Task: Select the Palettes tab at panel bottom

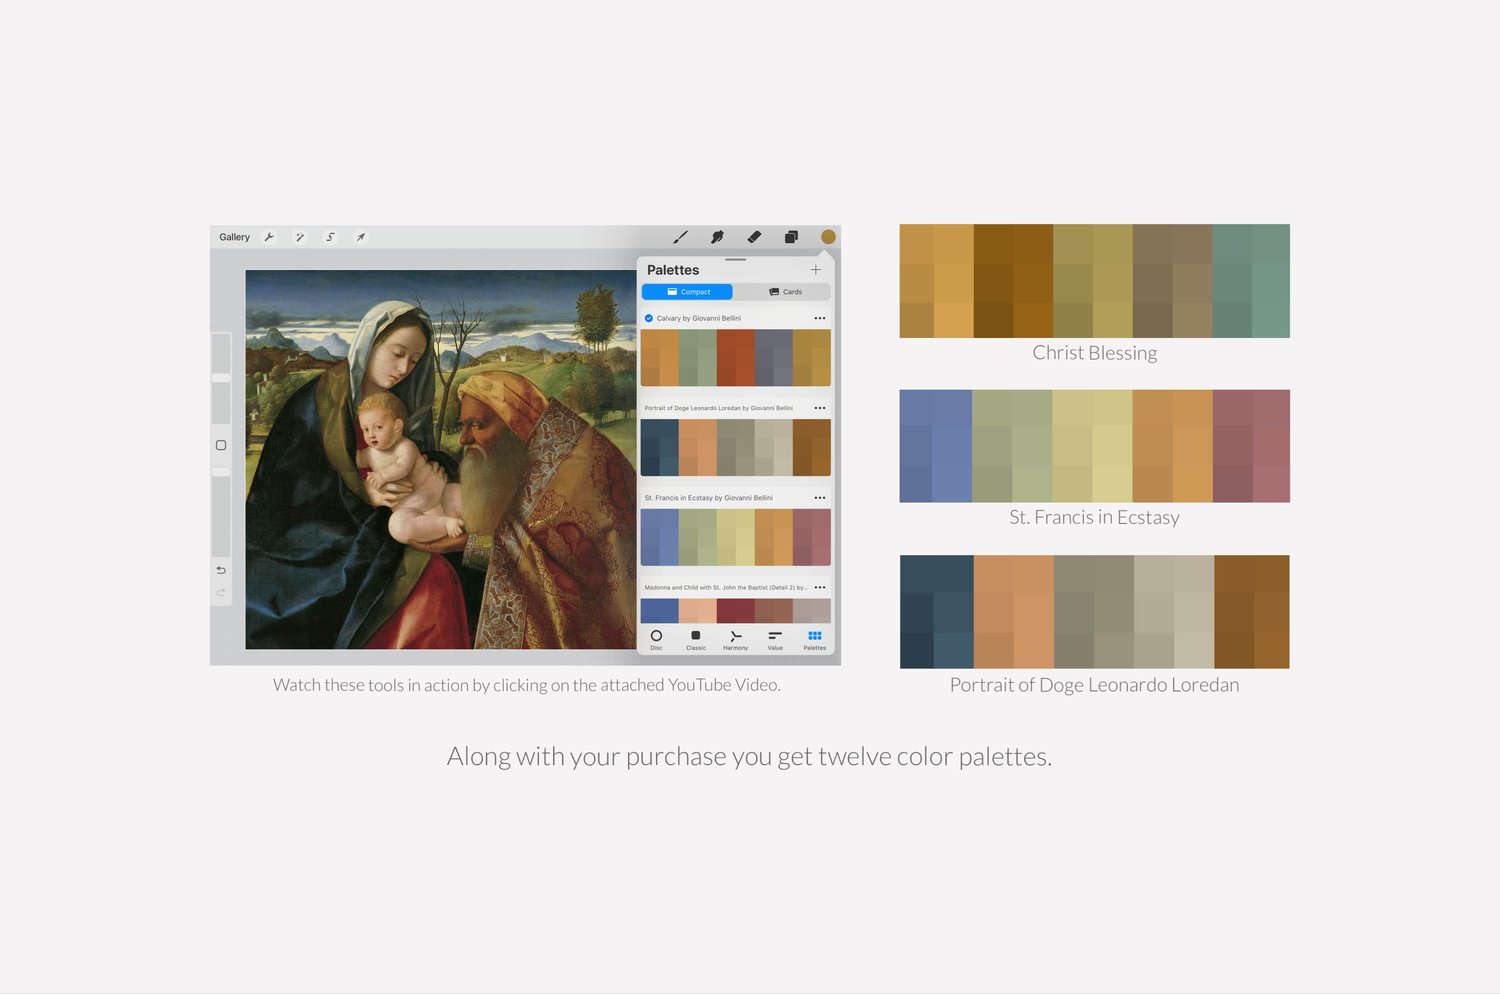Action: pyautogui.click(x=815, y=640)
